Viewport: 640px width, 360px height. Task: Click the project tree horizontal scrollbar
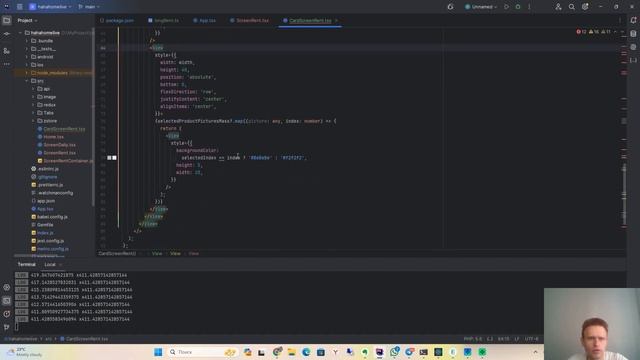click(39, 256)
